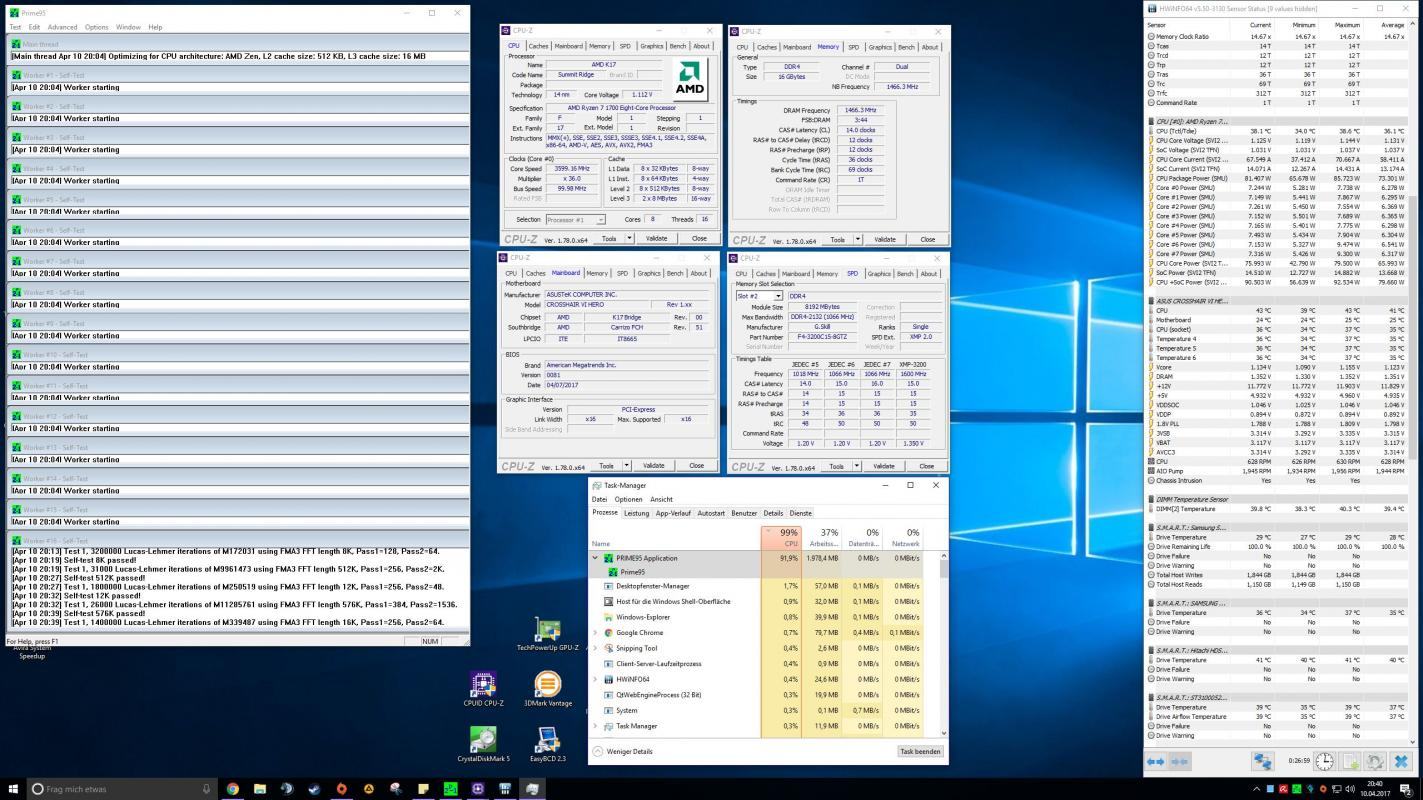The image size is (1423, 800).
Task: Open Task Manager Optionen menu
Action: pos(628,499)
